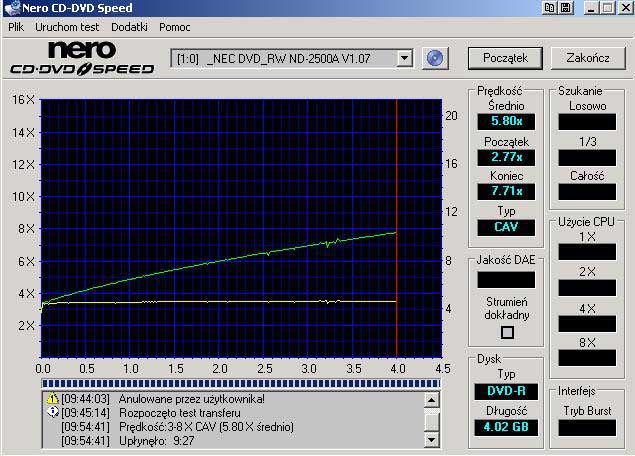This screenshot has height=456, width=635.
Task: Click the Losowo seek time field
Action: [587, 121]
